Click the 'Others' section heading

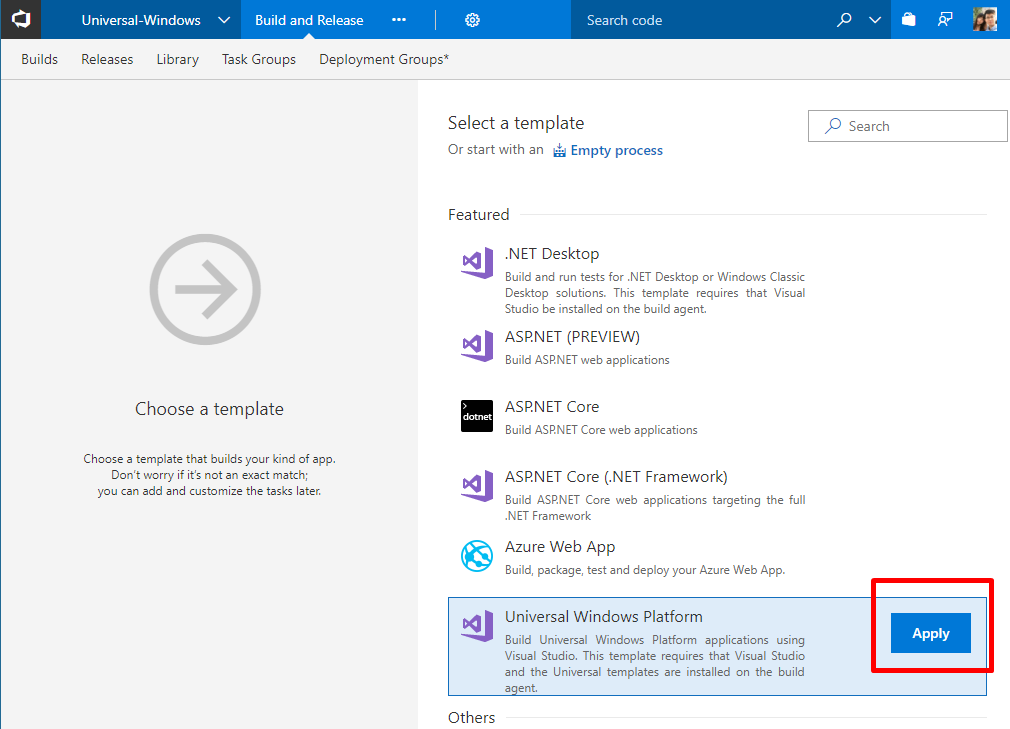point(472,717)
